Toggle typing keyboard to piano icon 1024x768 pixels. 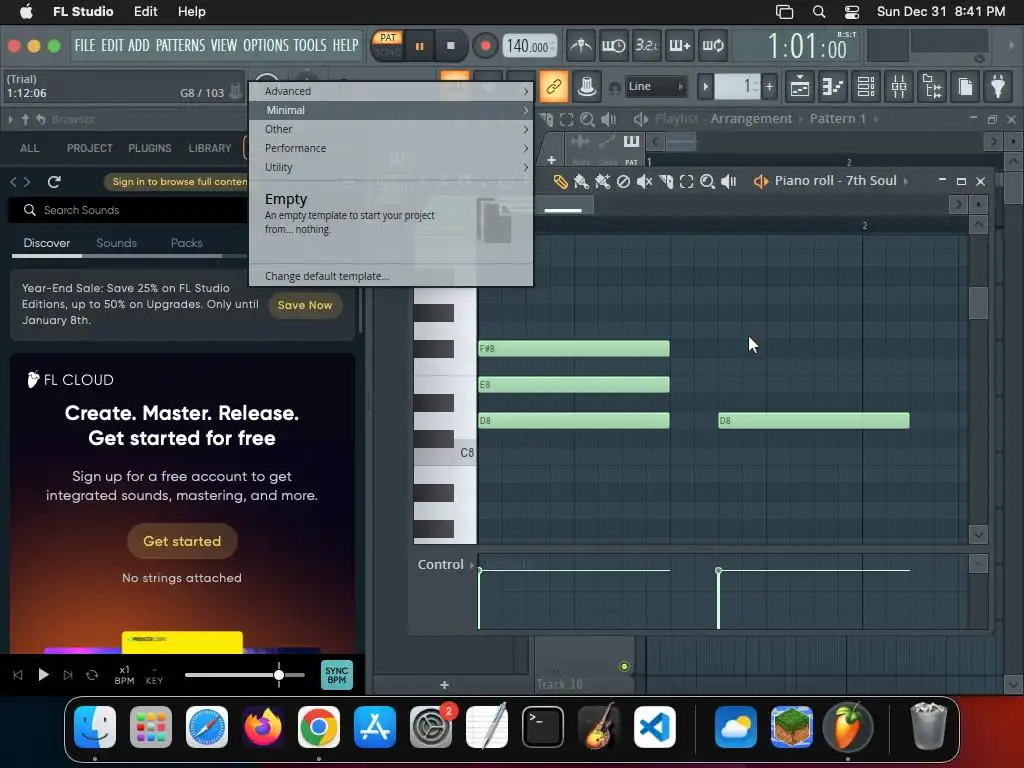(x=586, y=86)
